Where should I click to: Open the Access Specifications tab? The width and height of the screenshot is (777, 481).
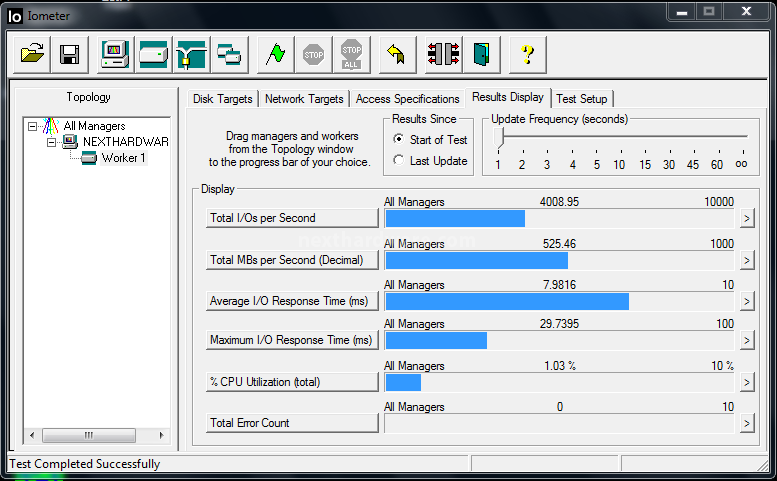pos(407,99)
